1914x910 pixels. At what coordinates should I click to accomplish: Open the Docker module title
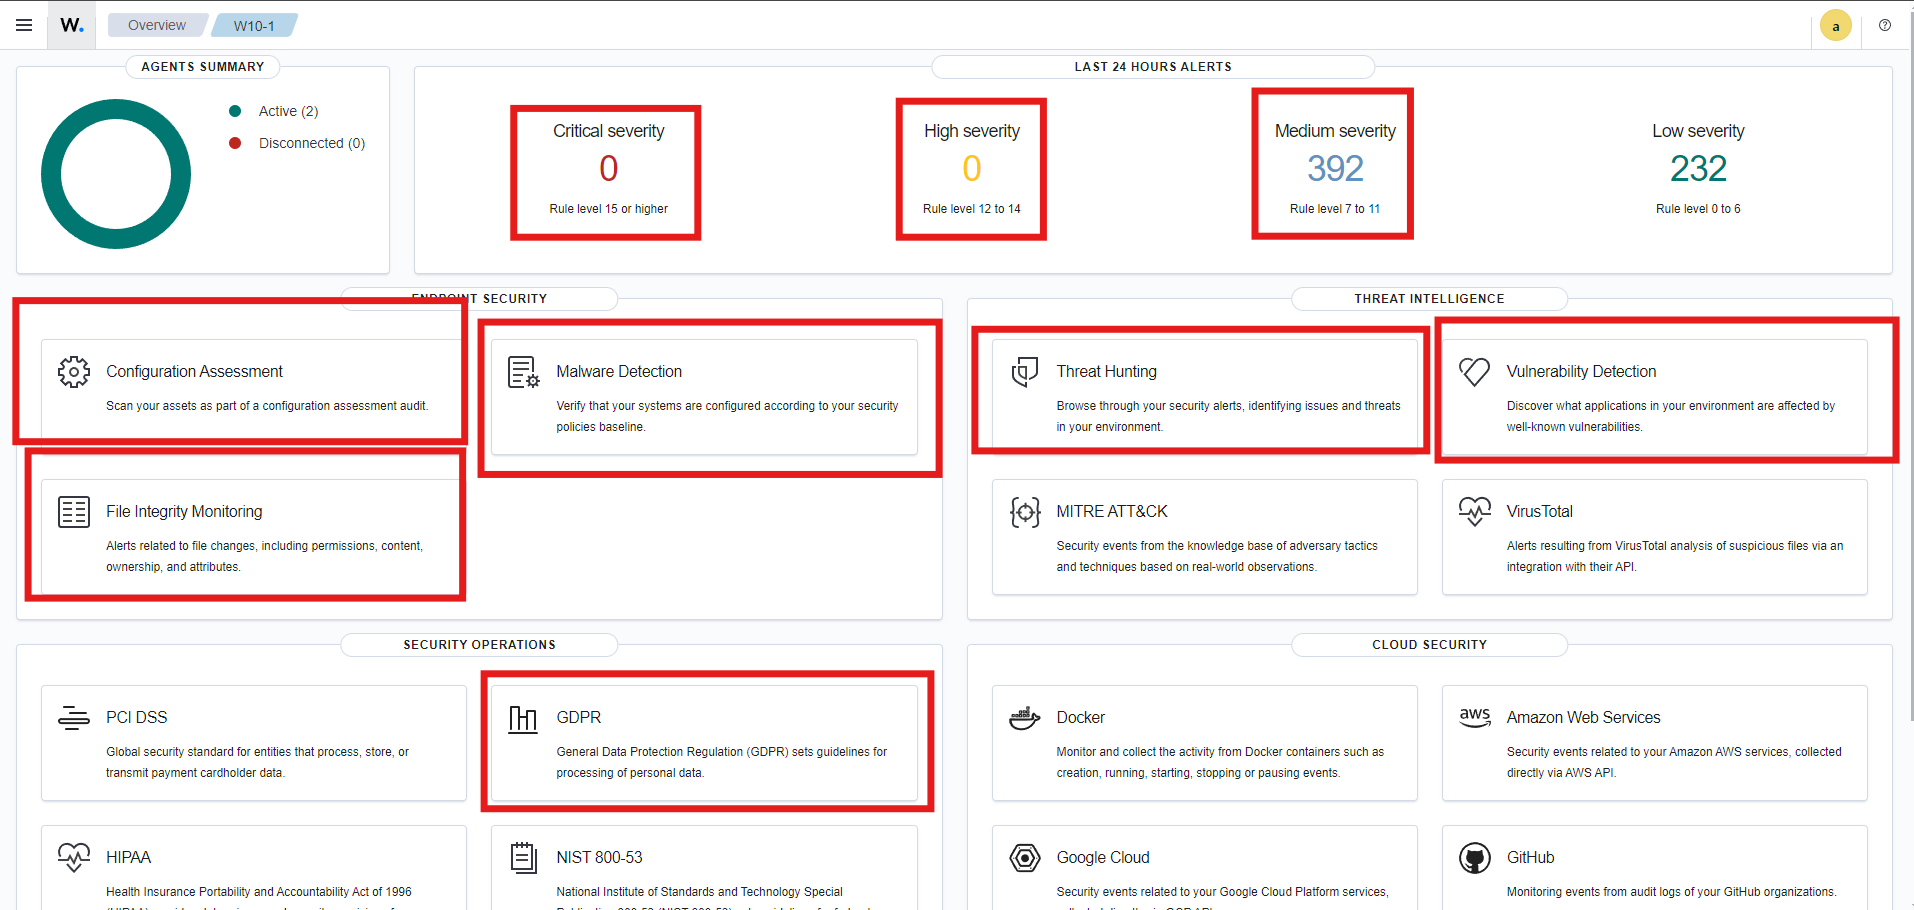(1080, 717)
